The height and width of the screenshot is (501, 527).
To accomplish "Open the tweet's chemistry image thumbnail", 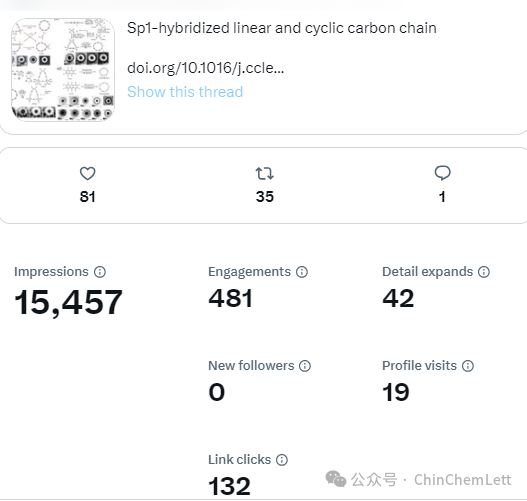I will pyautogui.click(x=63, y=70).
